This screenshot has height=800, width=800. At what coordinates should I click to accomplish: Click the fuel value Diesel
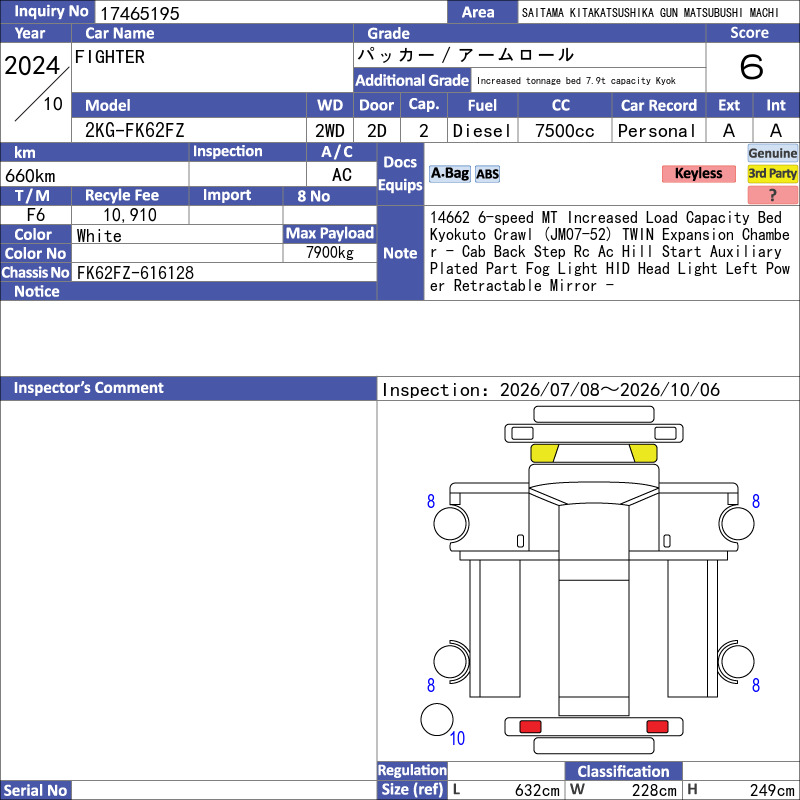[482, 131]
